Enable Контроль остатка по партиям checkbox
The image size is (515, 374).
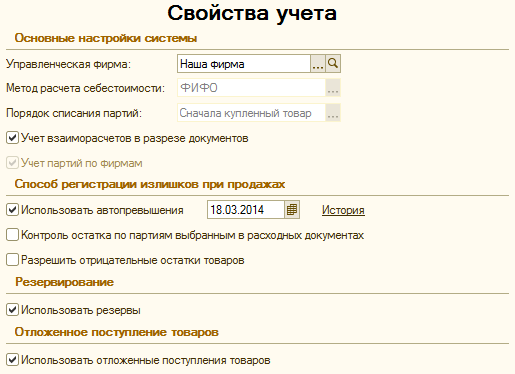coord(12,235)
